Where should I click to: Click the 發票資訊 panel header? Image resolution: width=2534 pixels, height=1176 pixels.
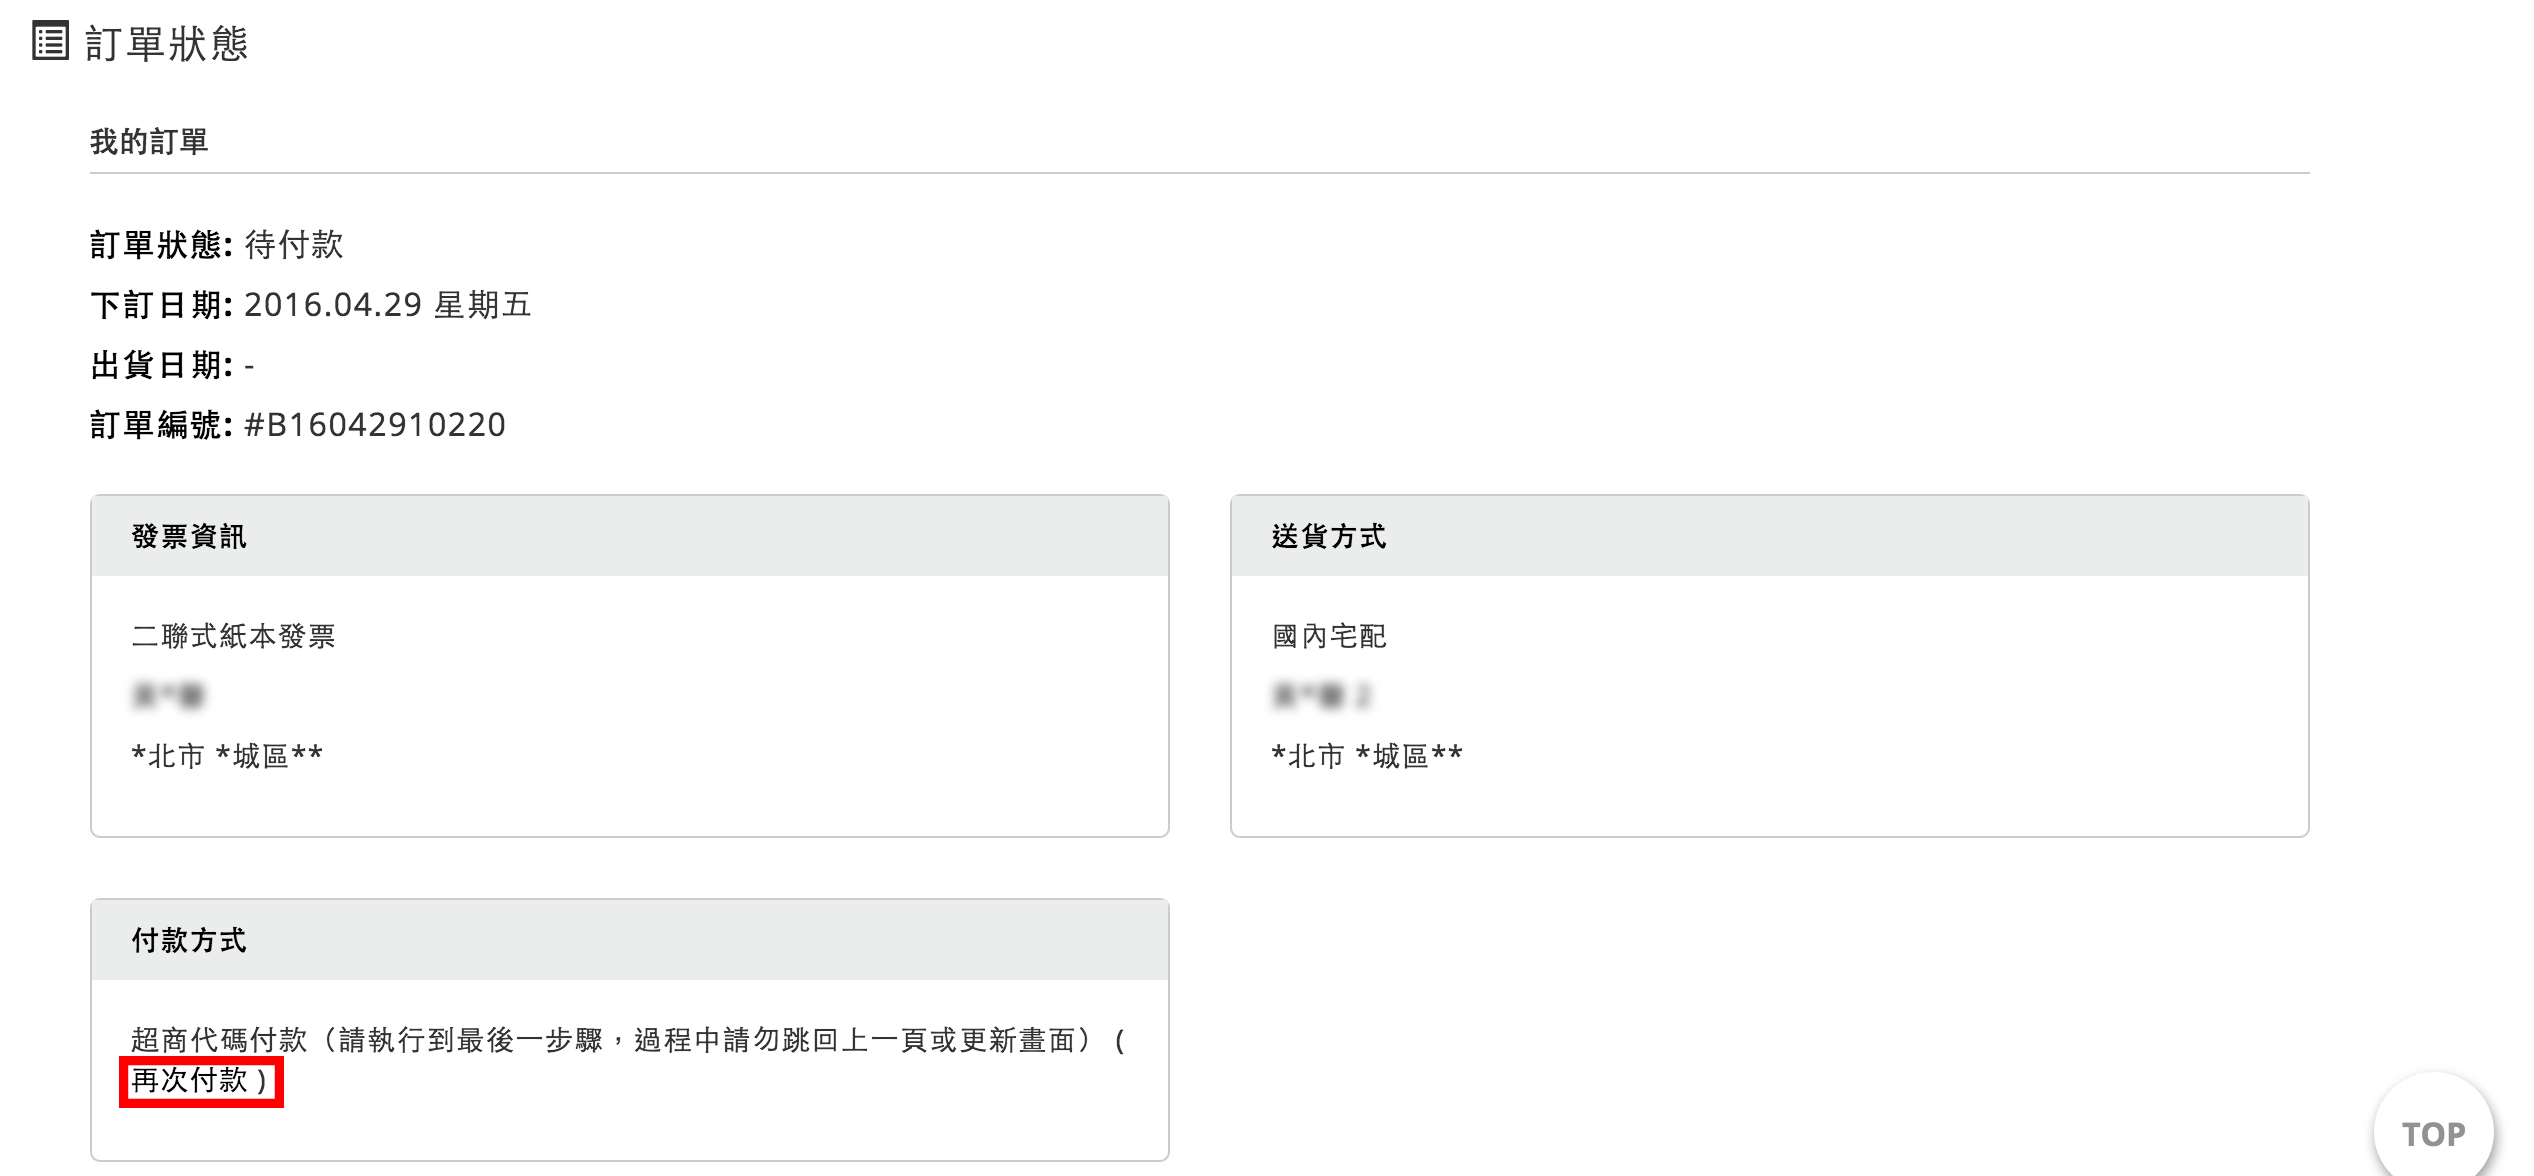(630, 536)
